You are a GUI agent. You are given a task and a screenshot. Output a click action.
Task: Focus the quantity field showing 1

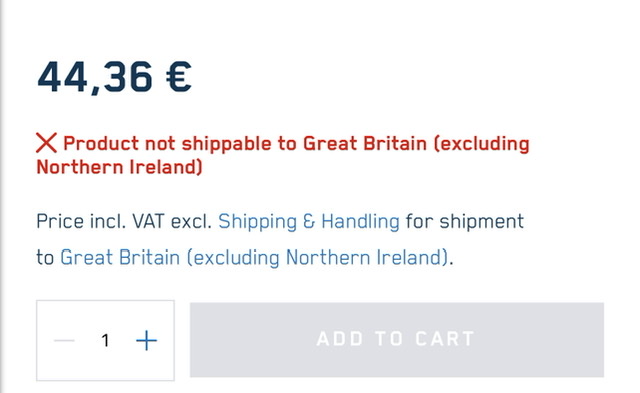pyautogui.click(x=105, y=340)
